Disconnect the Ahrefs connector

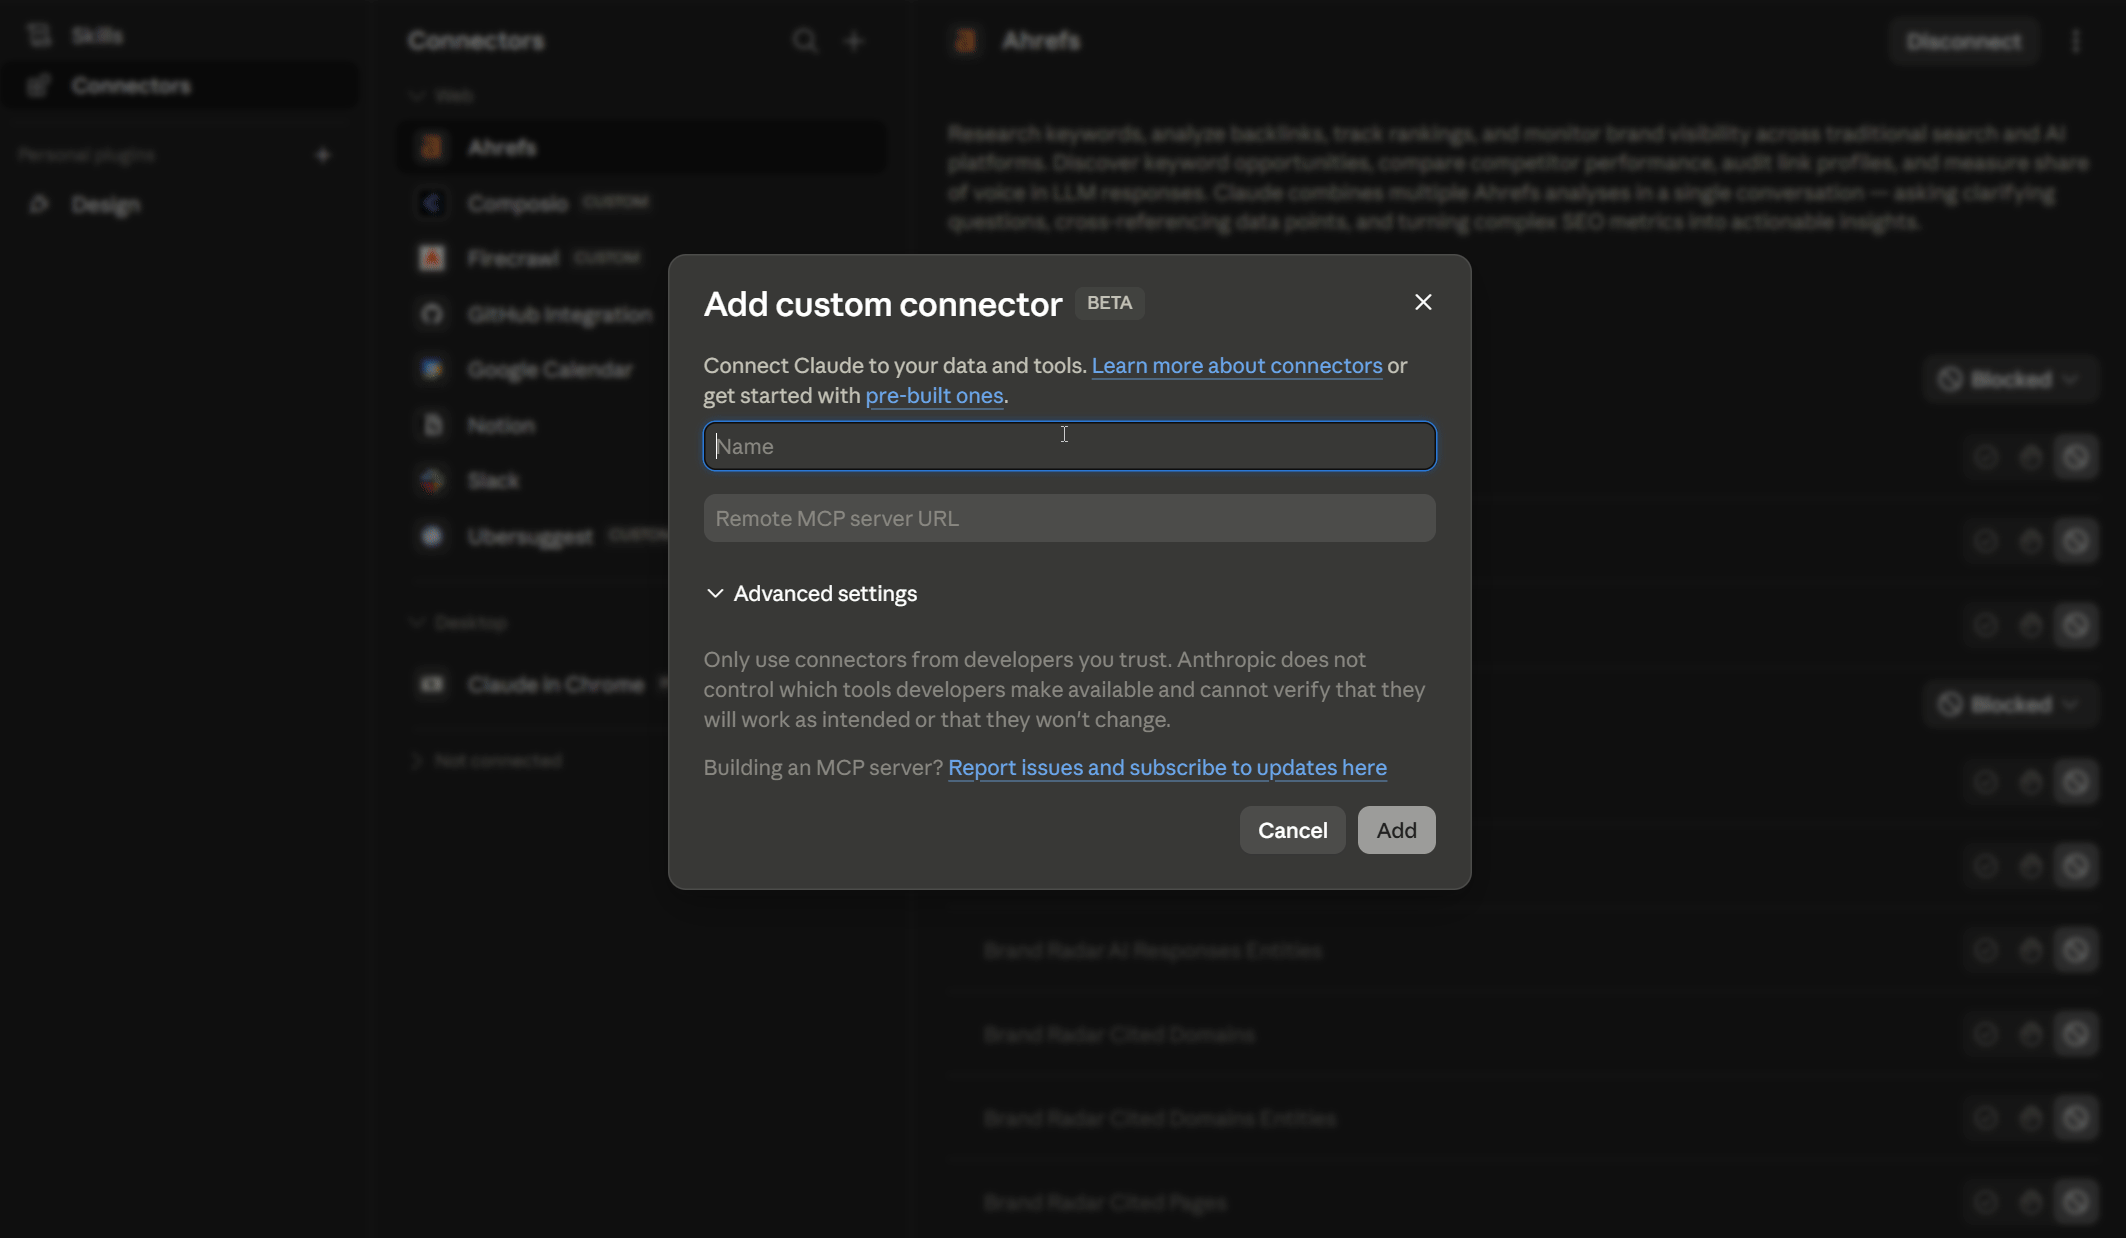tap(1964, 41)
